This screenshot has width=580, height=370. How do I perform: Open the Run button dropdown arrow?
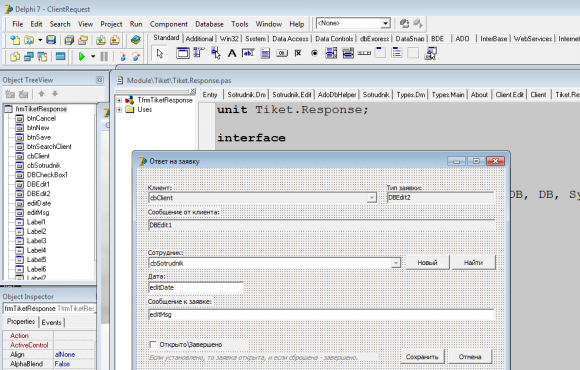93,57
